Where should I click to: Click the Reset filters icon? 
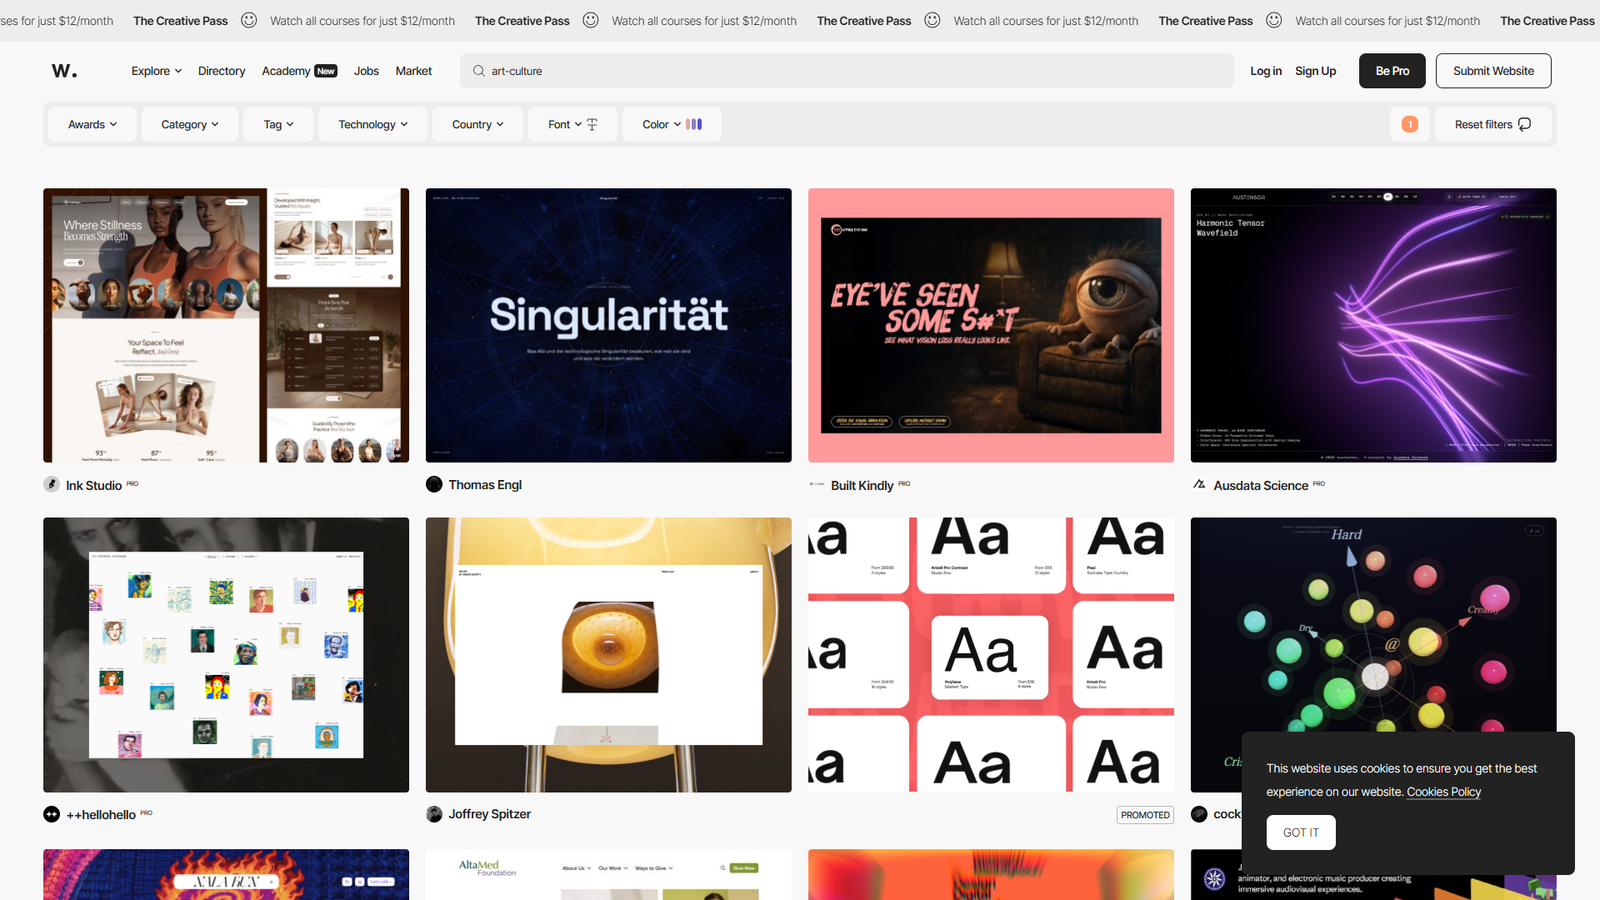pyautogui.click(x=1525, y=124)
